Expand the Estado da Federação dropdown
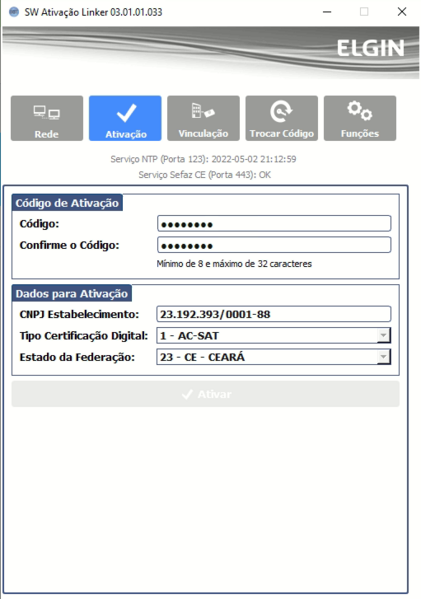Screen dimensions: 421x599 click(383, 357)
